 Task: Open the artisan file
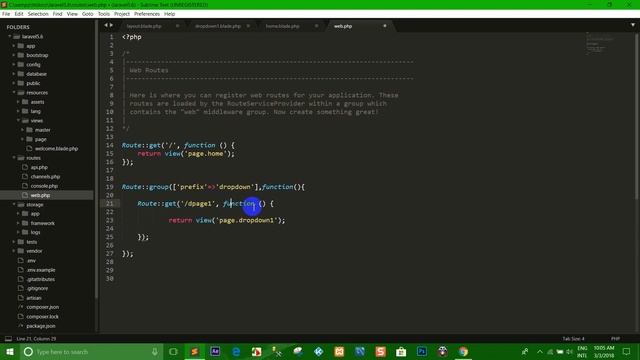(33, 298)
